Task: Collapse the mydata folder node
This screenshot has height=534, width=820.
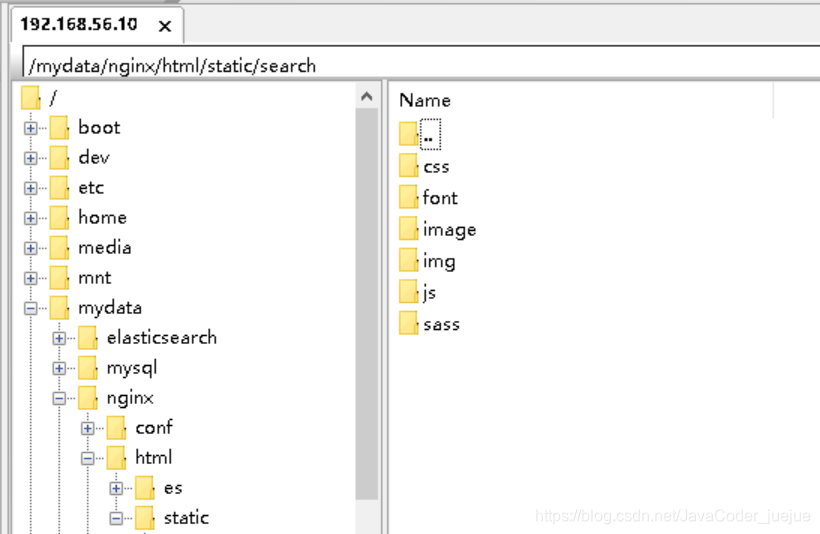Action: pos(30,309)
